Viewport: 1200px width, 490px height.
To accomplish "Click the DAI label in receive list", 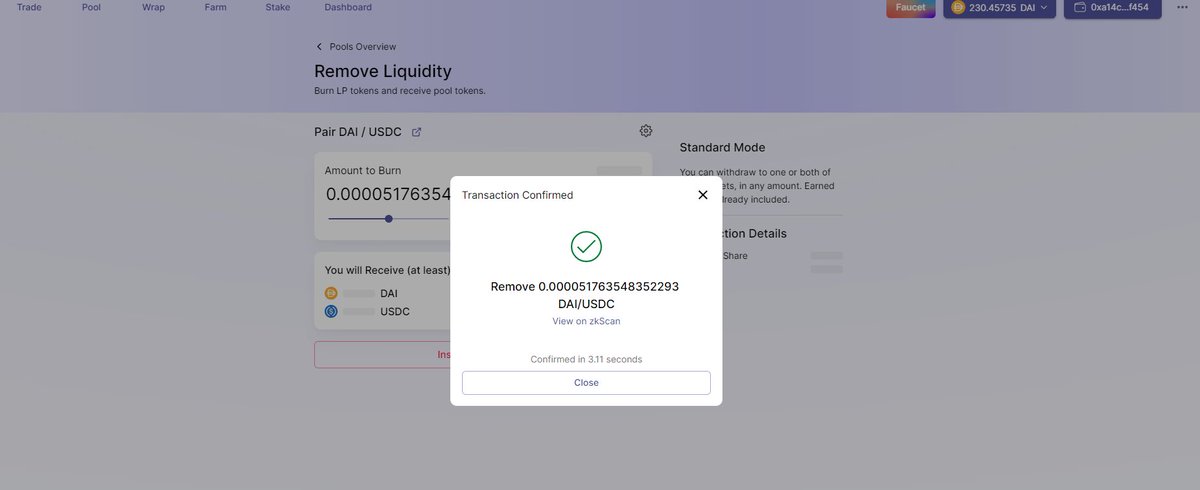I will tap(388, 293).
